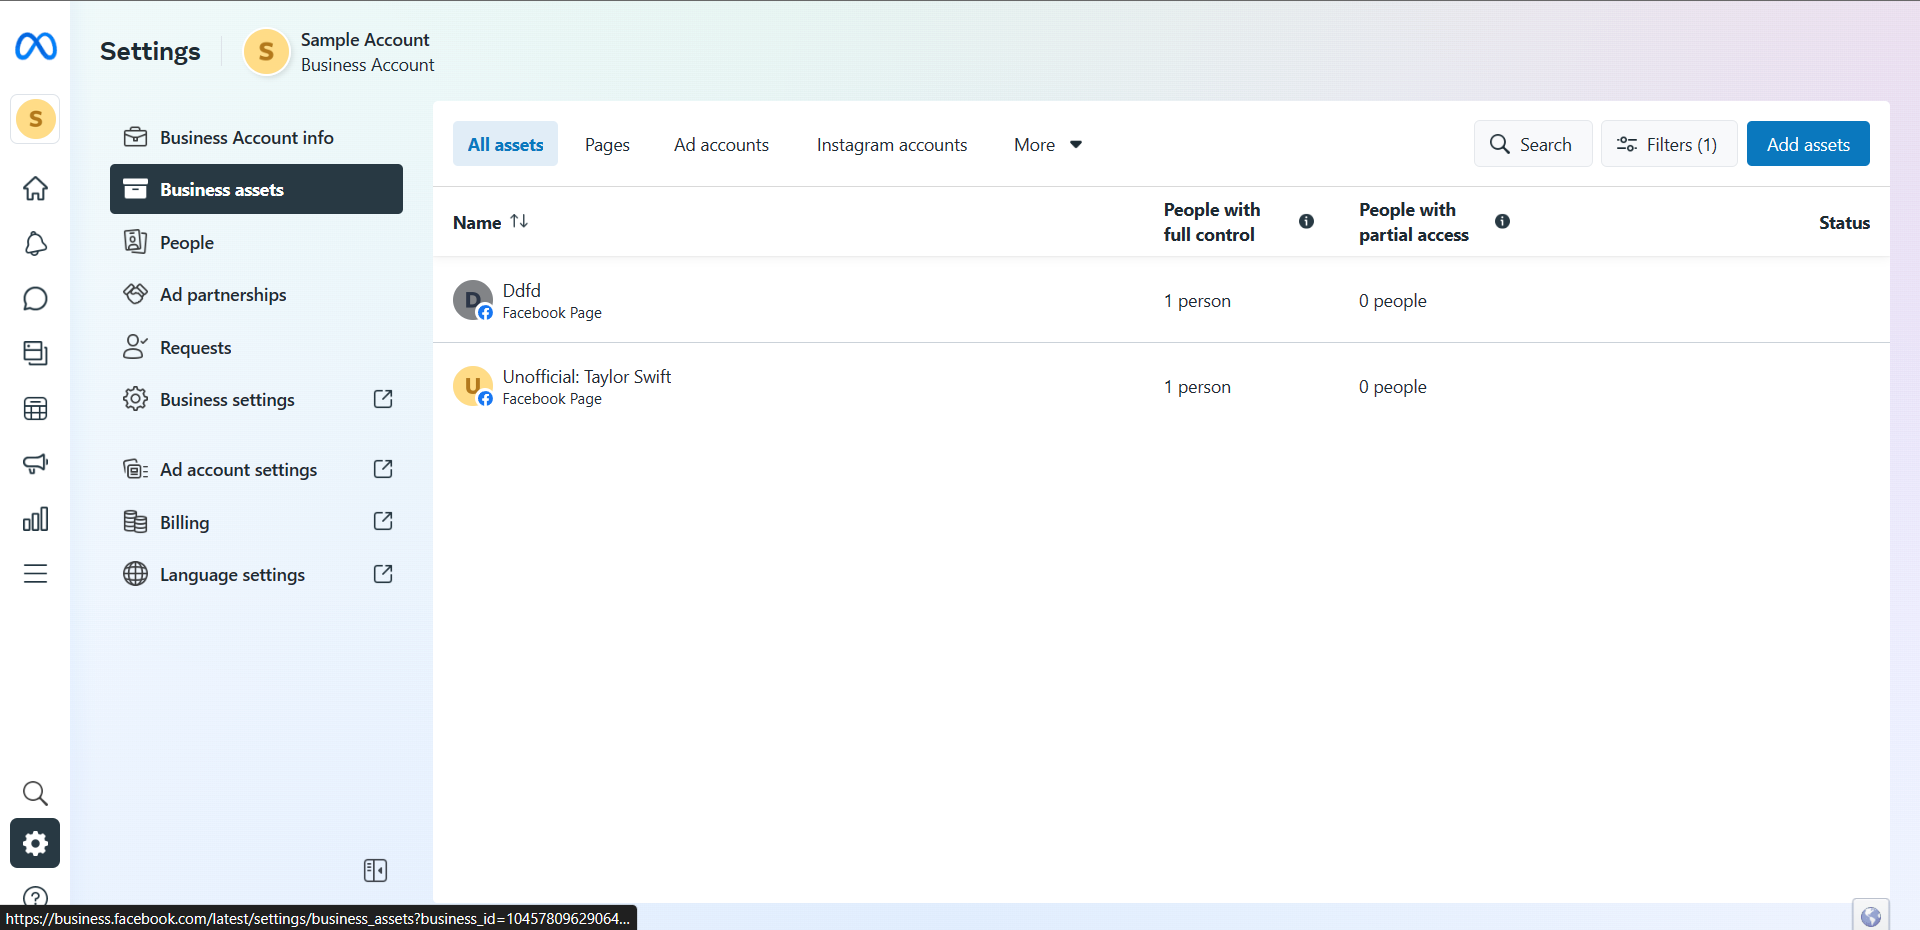This screenshot has height=930, width=1920.
Task: Open external link icon for Language settings
Action: tap(383, 574)
